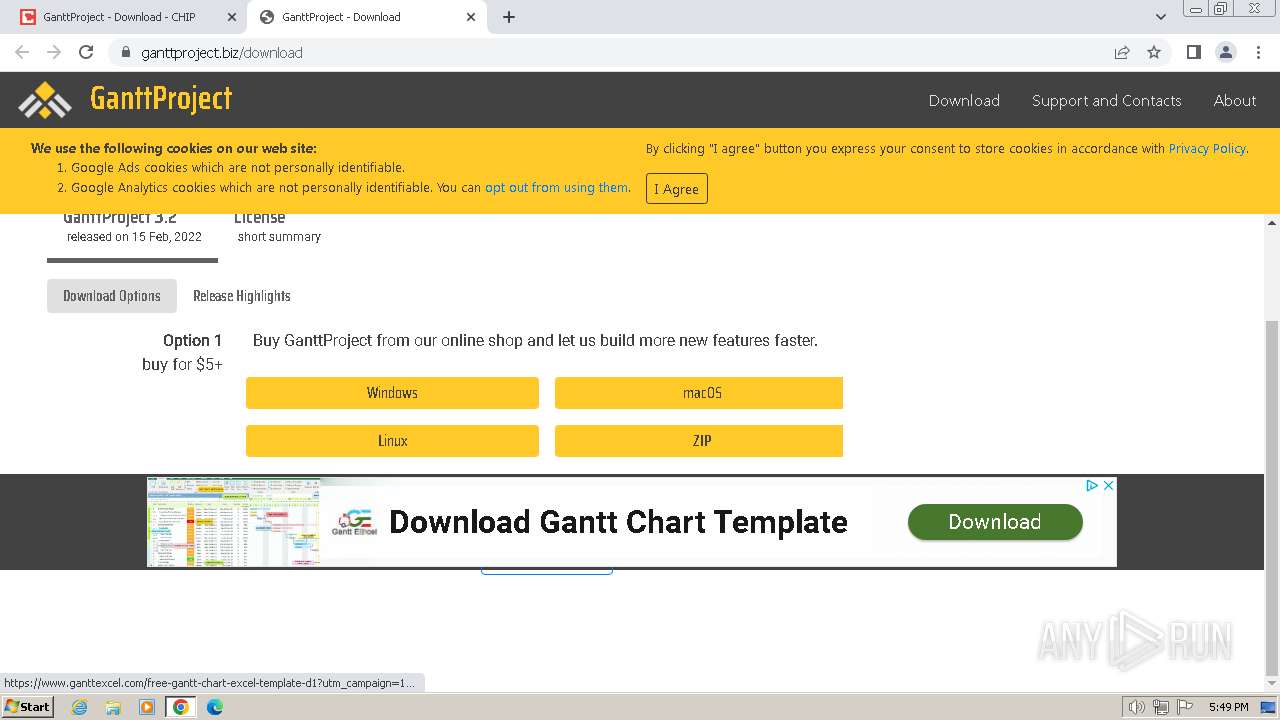Click Download Gantt Chart Template ad text
1280x720 pixels.
tap(618, 522)
